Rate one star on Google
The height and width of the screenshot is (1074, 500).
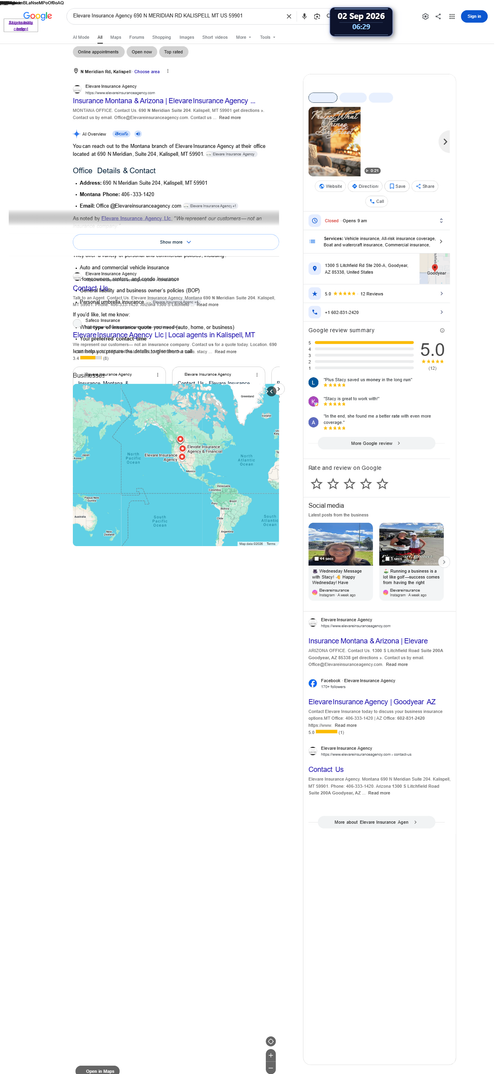(x=316, y=484)
